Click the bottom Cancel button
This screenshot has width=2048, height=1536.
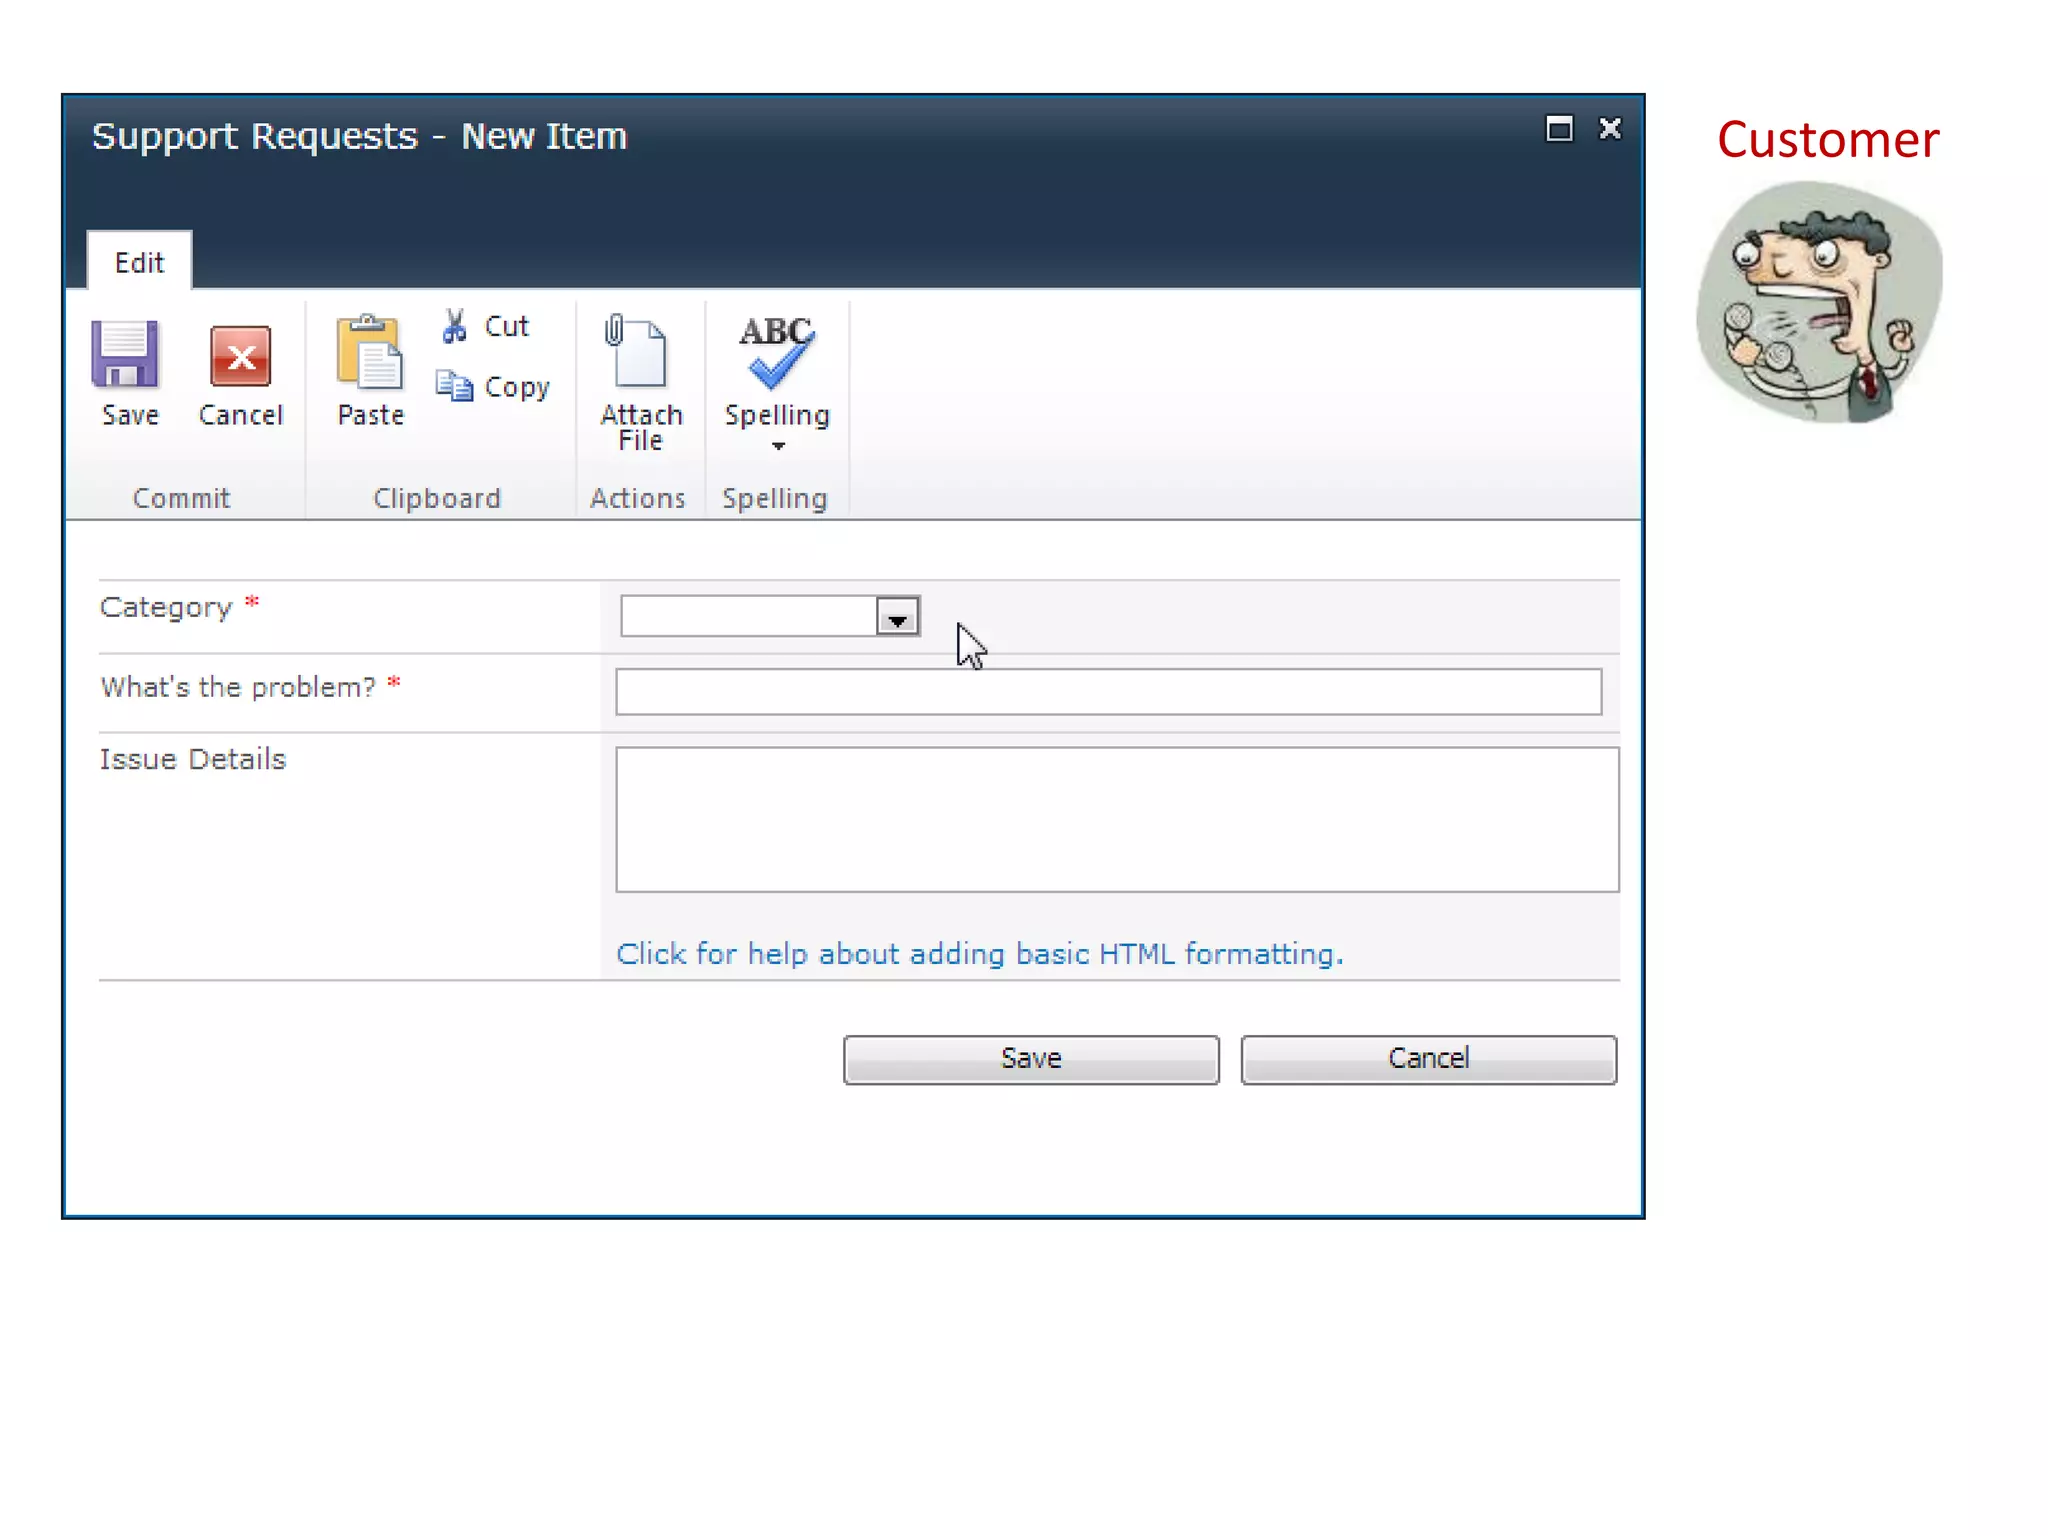coord(1428,1059)
